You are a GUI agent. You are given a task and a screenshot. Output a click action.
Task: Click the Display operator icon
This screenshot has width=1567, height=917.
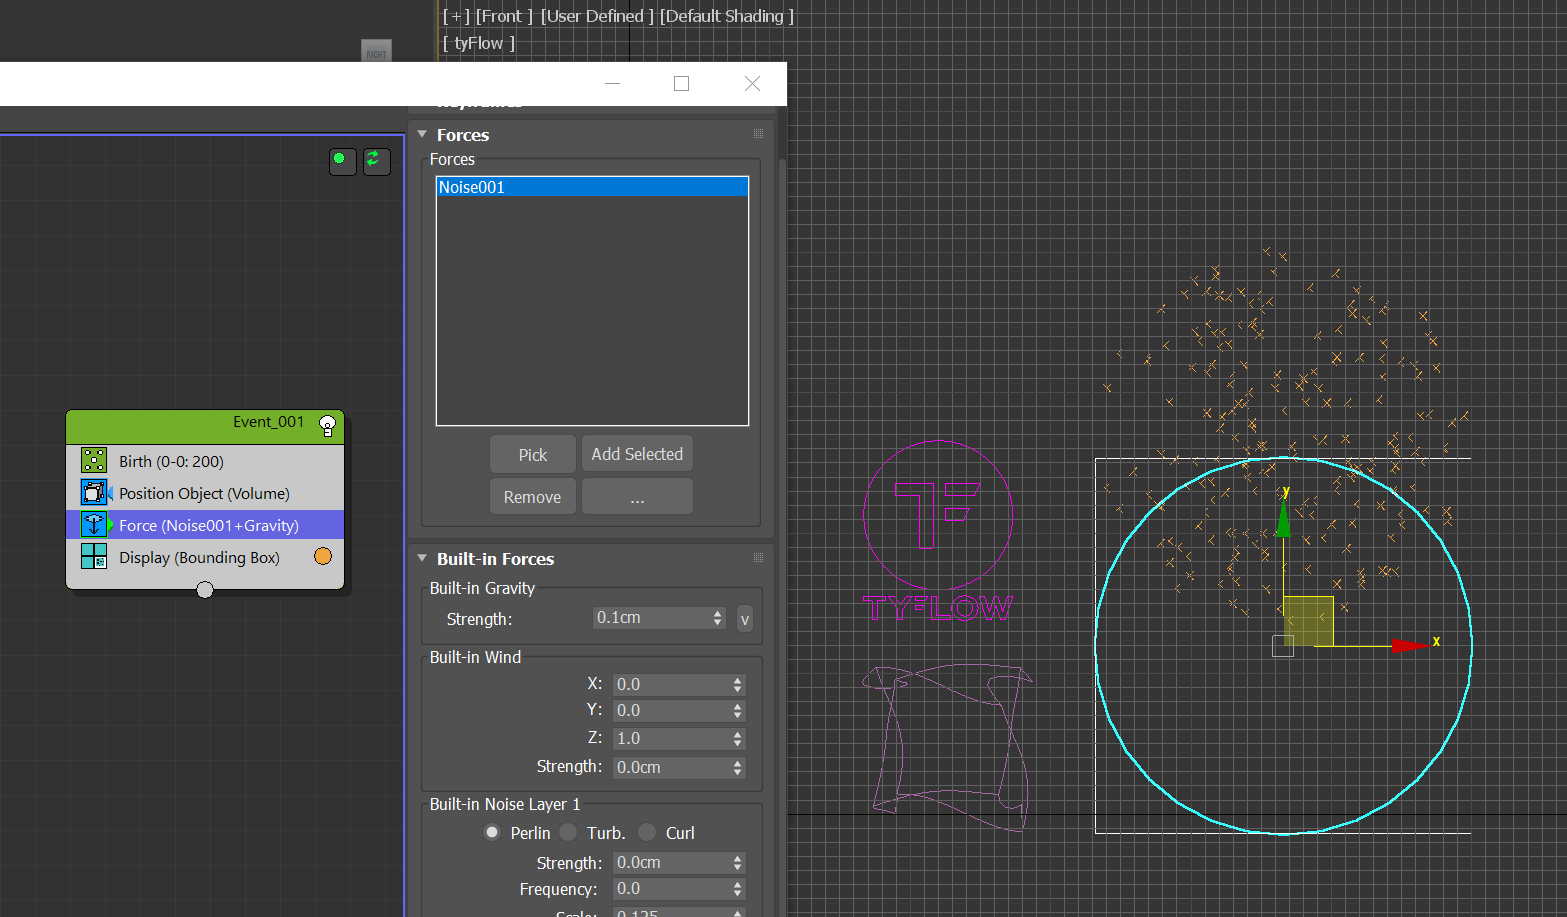coord(94,557)
